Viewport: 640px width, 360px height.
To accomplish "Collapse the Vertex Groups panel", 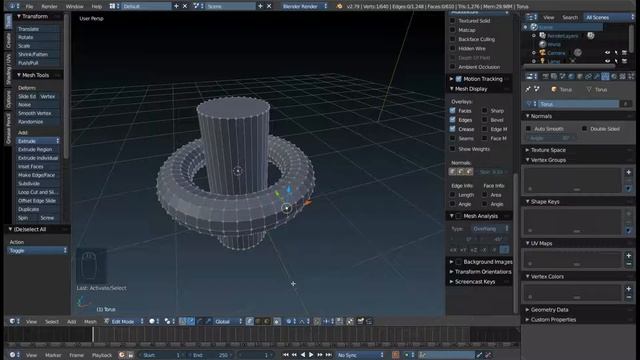I will tap(527, 160).
